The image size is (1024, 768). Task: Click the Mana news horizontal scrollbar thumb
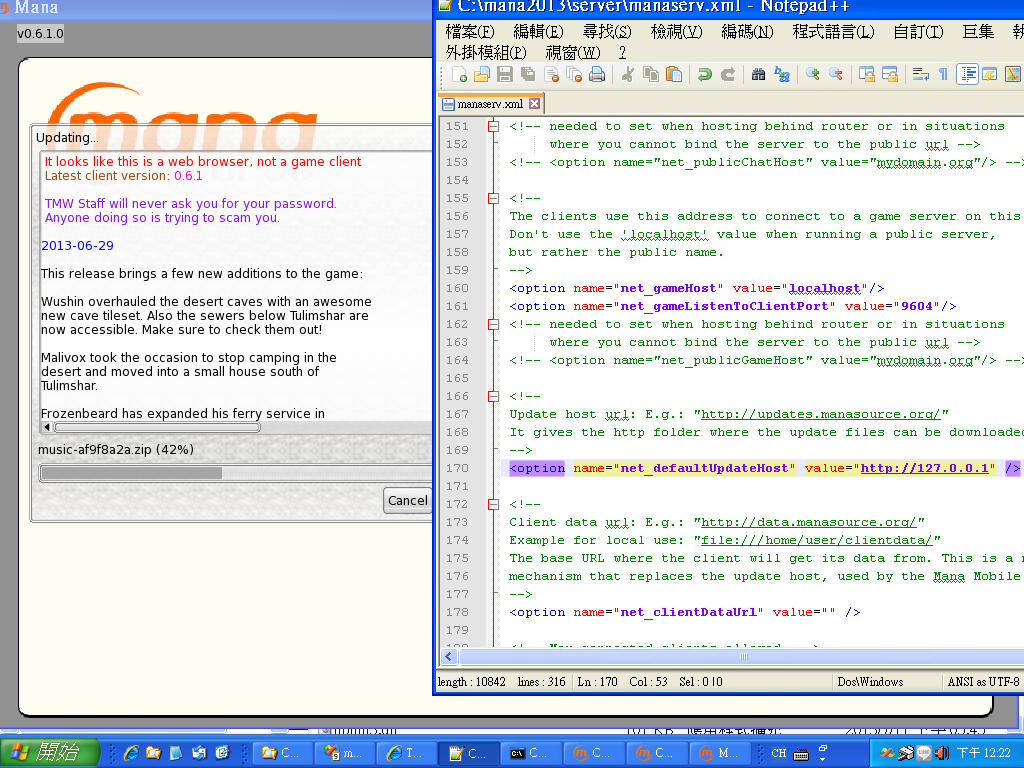pos(157,427)
